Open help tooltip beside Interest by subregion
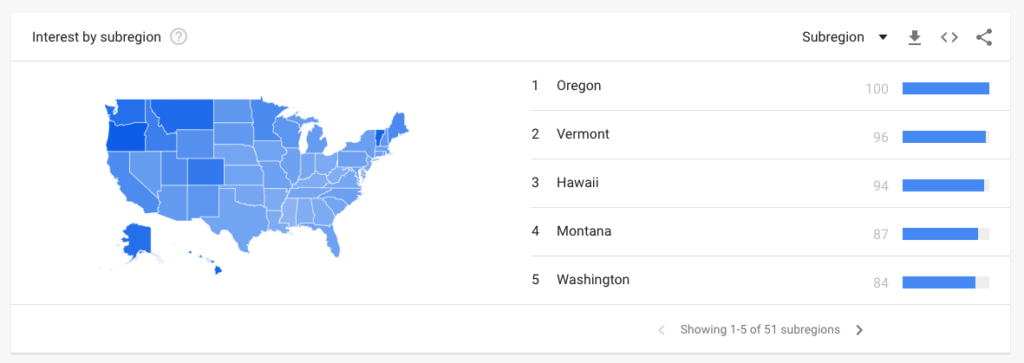This screenshot has height=363, width=1024. pos(178,37)
